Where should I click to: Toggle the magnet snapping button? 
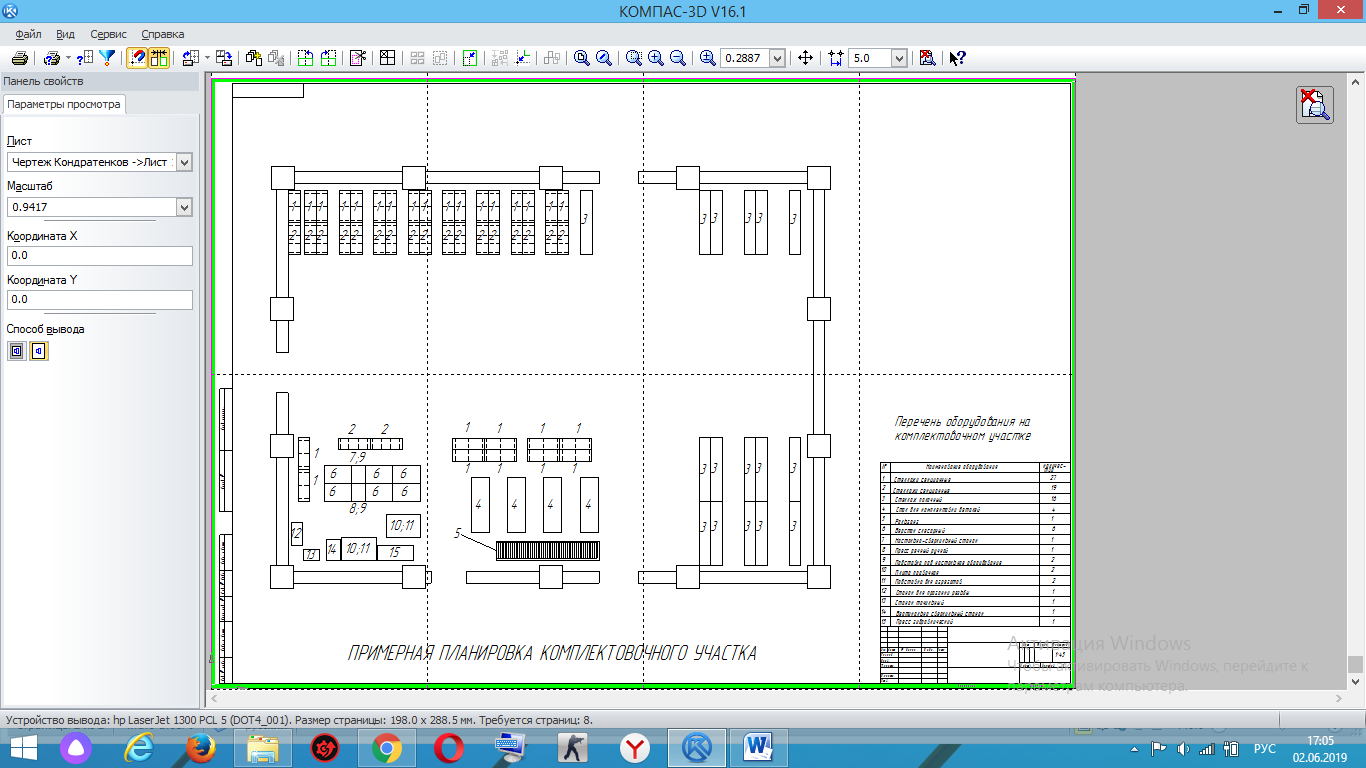click(137, 58)
